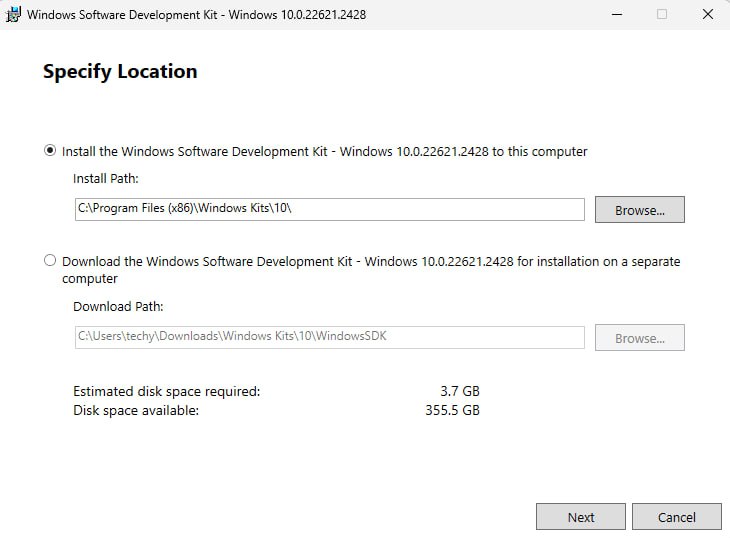Click the Download Path text field
Viewport: 730px width, 538px height.
pyautogui.click(x=328, y=337)
